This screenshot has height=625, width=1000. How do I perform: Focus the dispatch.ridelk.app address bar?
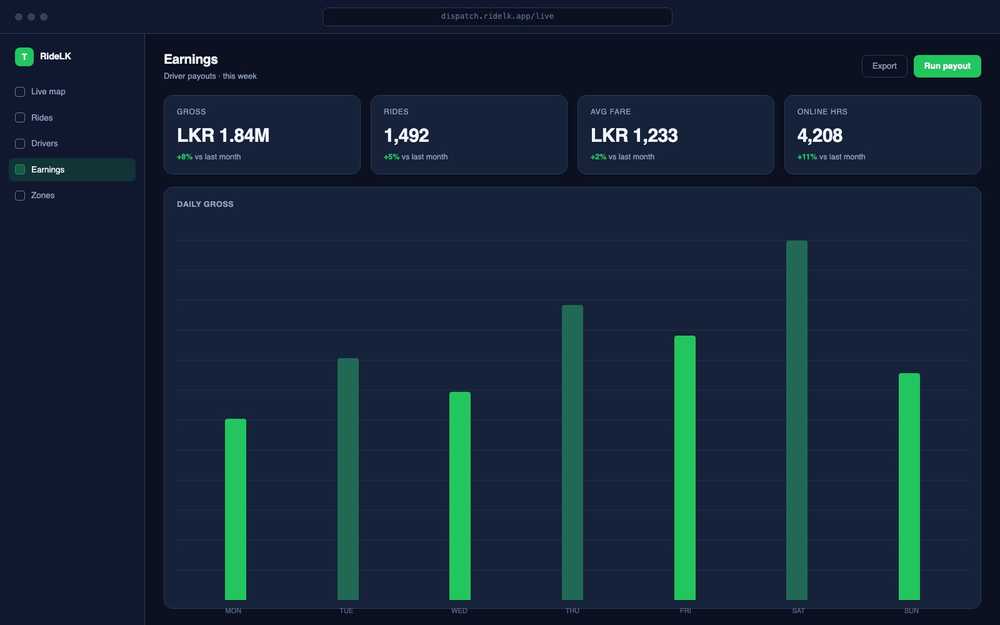[x=497, y=17]
